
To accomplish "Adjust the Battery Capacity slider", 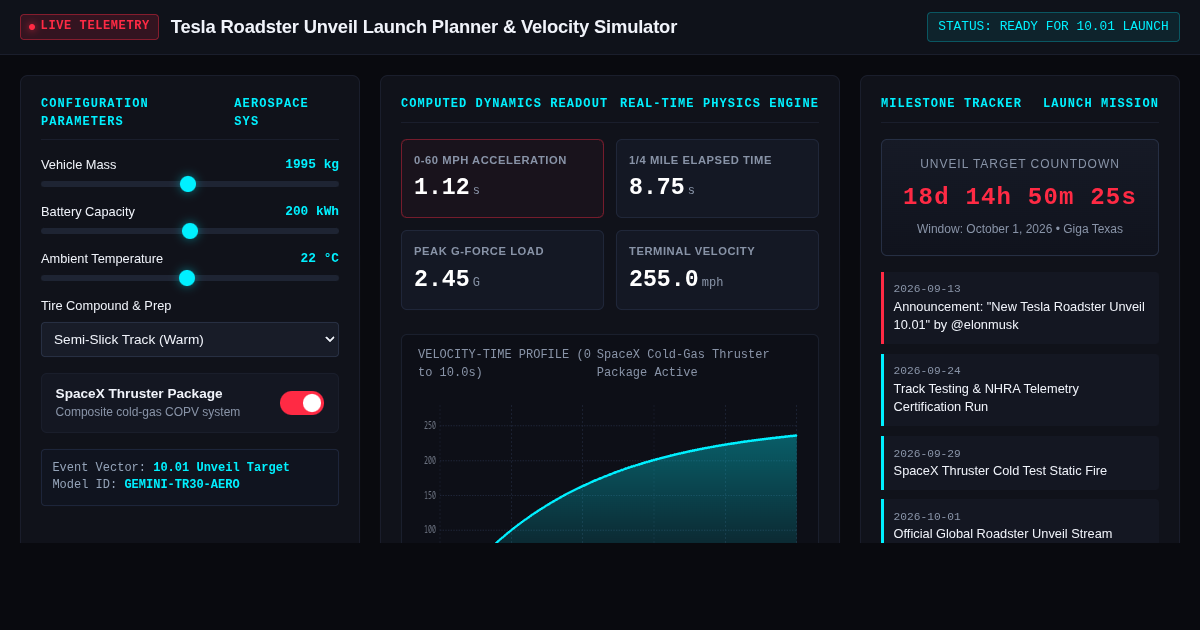I will [190, 231].
